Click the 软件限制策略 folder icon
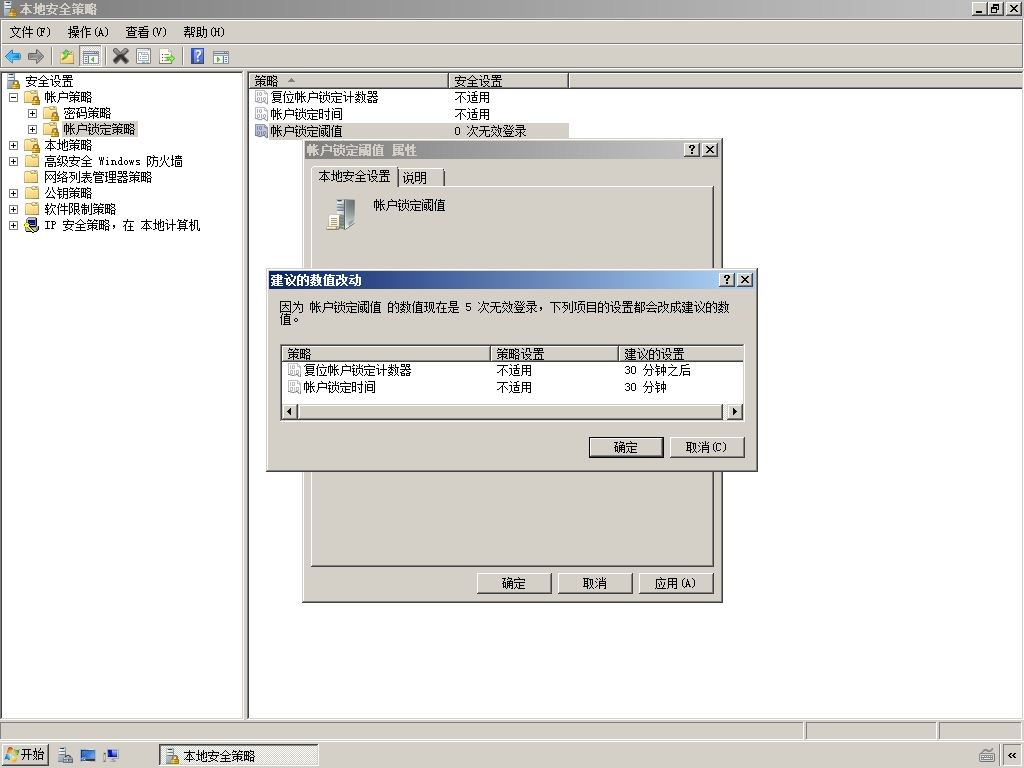The image size is (1024, 768). pos(32,209)
